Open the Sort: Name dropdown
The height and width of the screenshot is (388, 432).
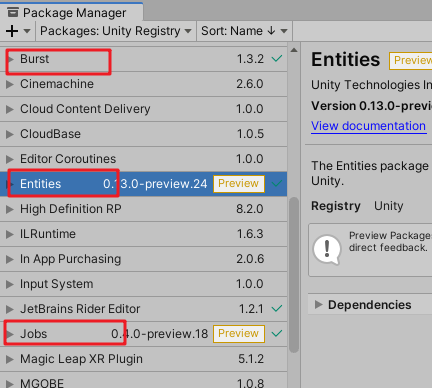click(x=244, y=31)
